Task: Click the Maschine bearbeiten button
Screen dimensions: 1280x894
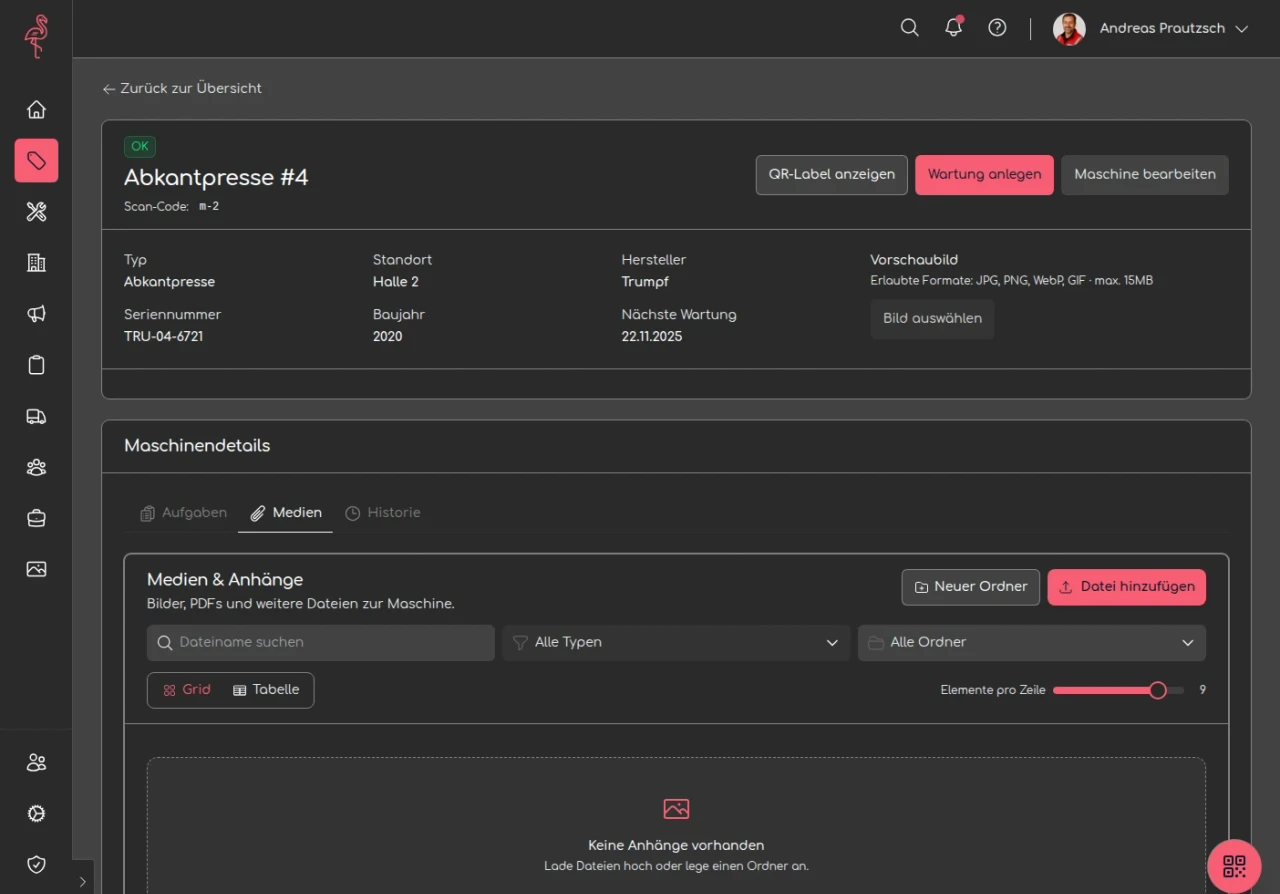Action: [1145, 175]
